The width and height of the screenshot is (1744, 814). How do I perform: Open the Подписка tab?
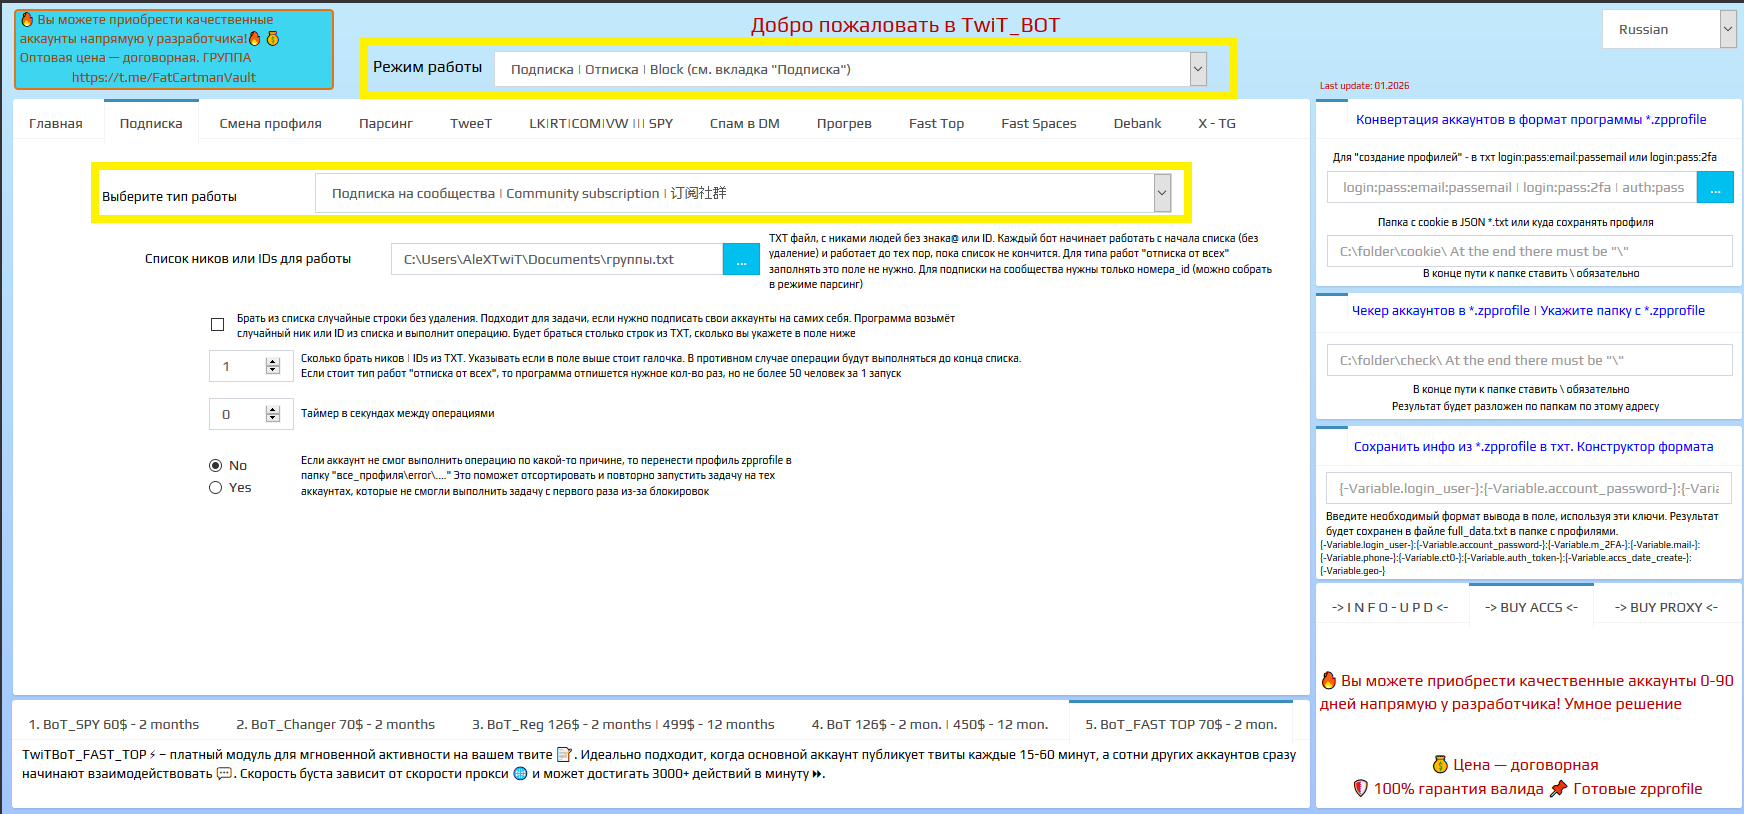(151, 124)
